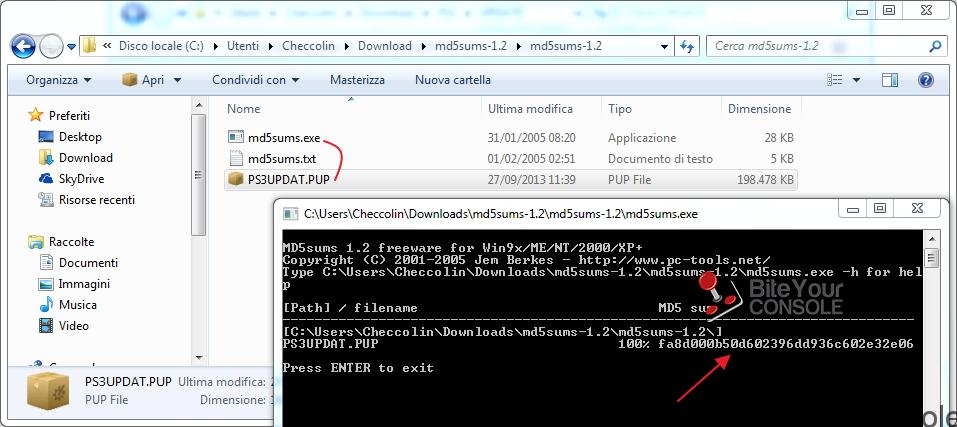957x427 pixels.
Task: Click the md5sums.exe application icon
Action: (236, 137)
